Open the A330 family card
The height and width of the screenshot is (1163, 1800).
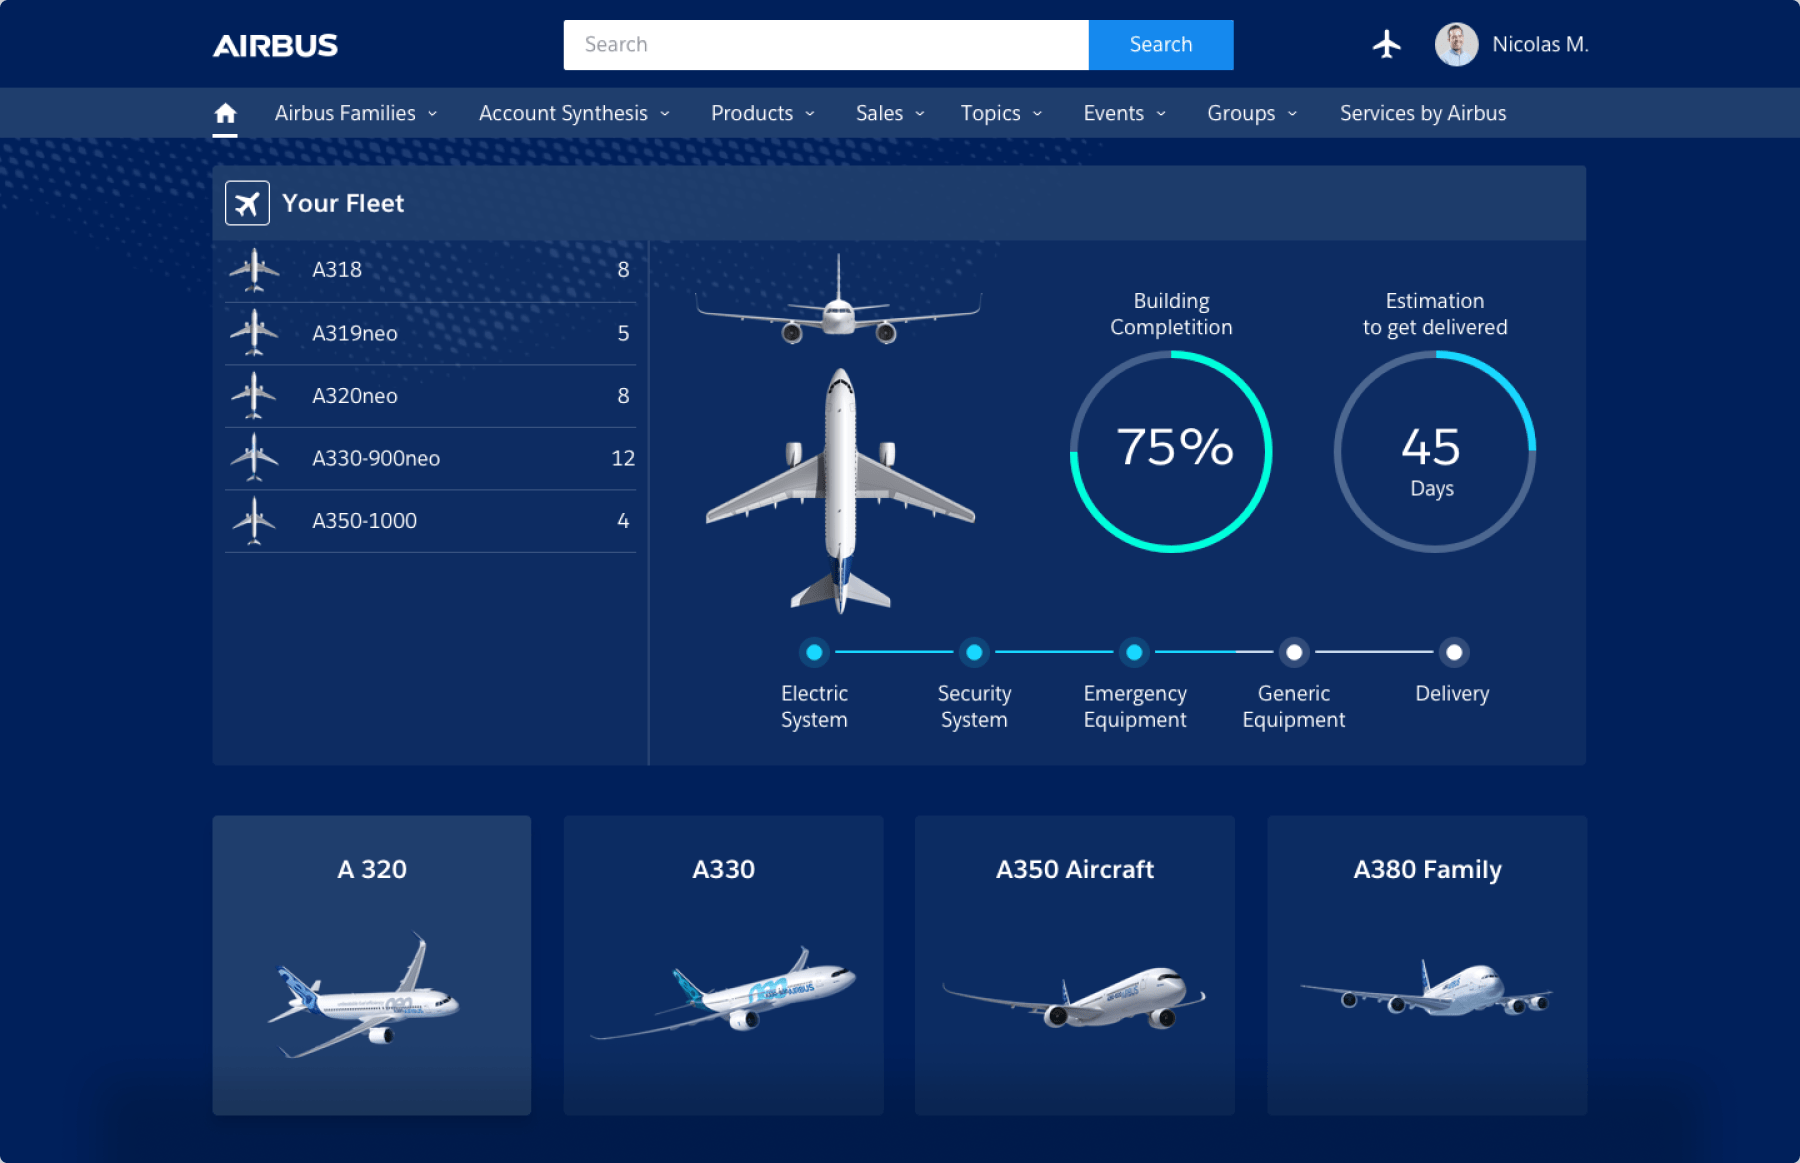tap(724, 965)
